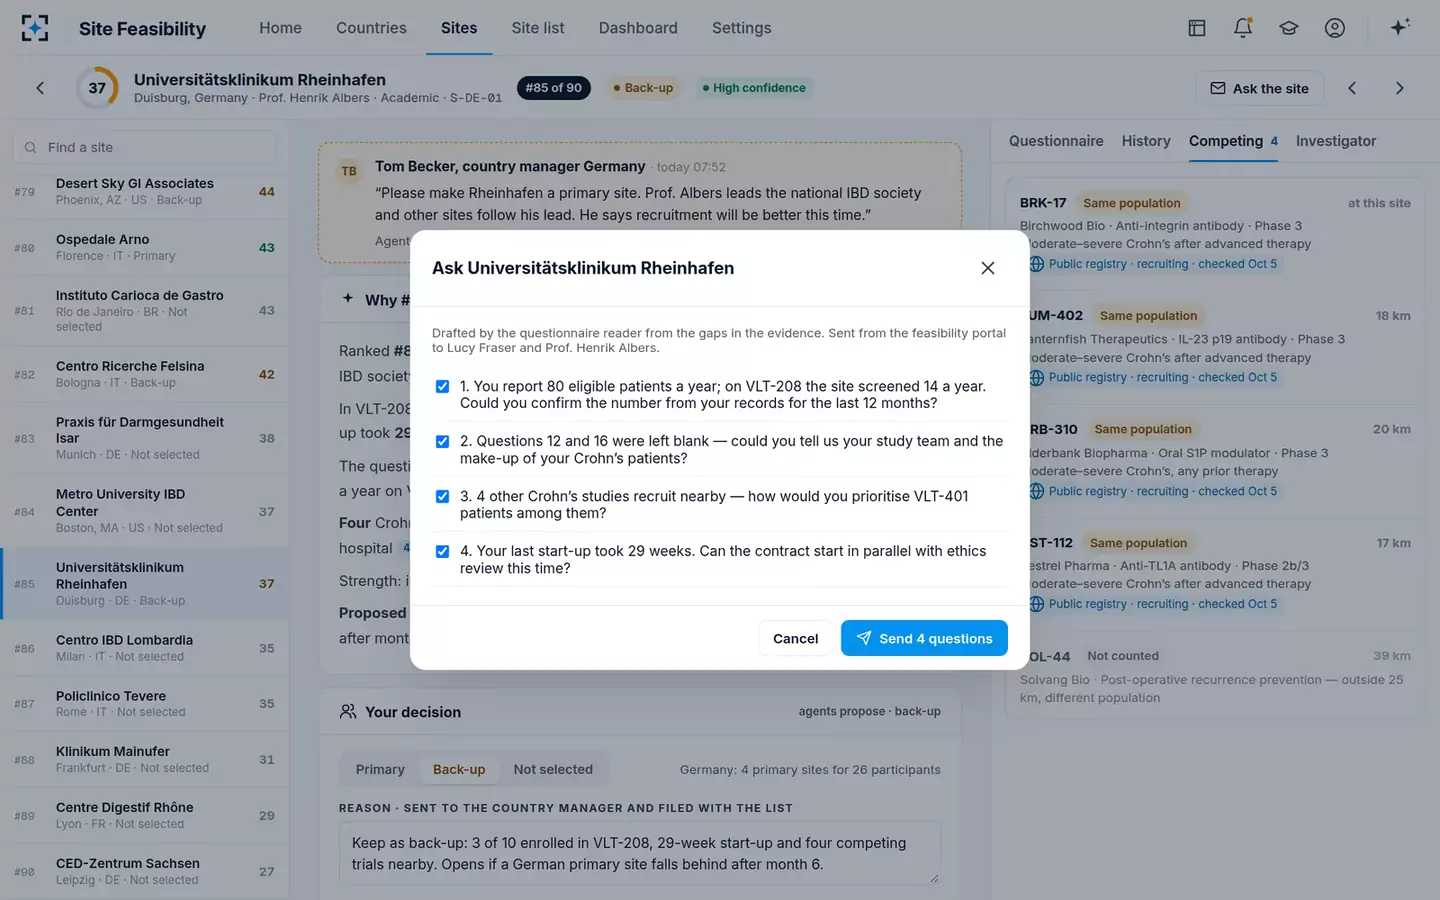This screenshot has height=900, width=1440.
Task: Open the notifications bell
Action: tap(1243, 28)
